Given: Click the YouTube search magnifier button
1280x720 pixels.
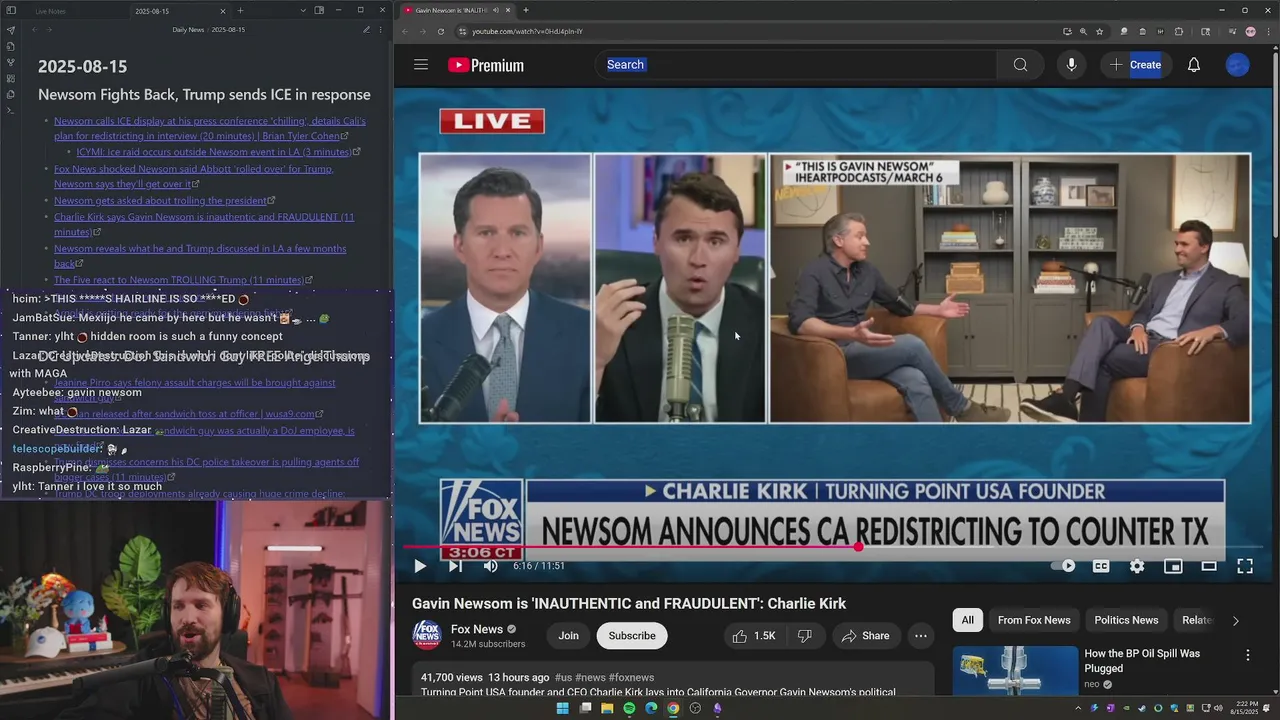Looking at the screenshot, I should [x=1020, y=65].
